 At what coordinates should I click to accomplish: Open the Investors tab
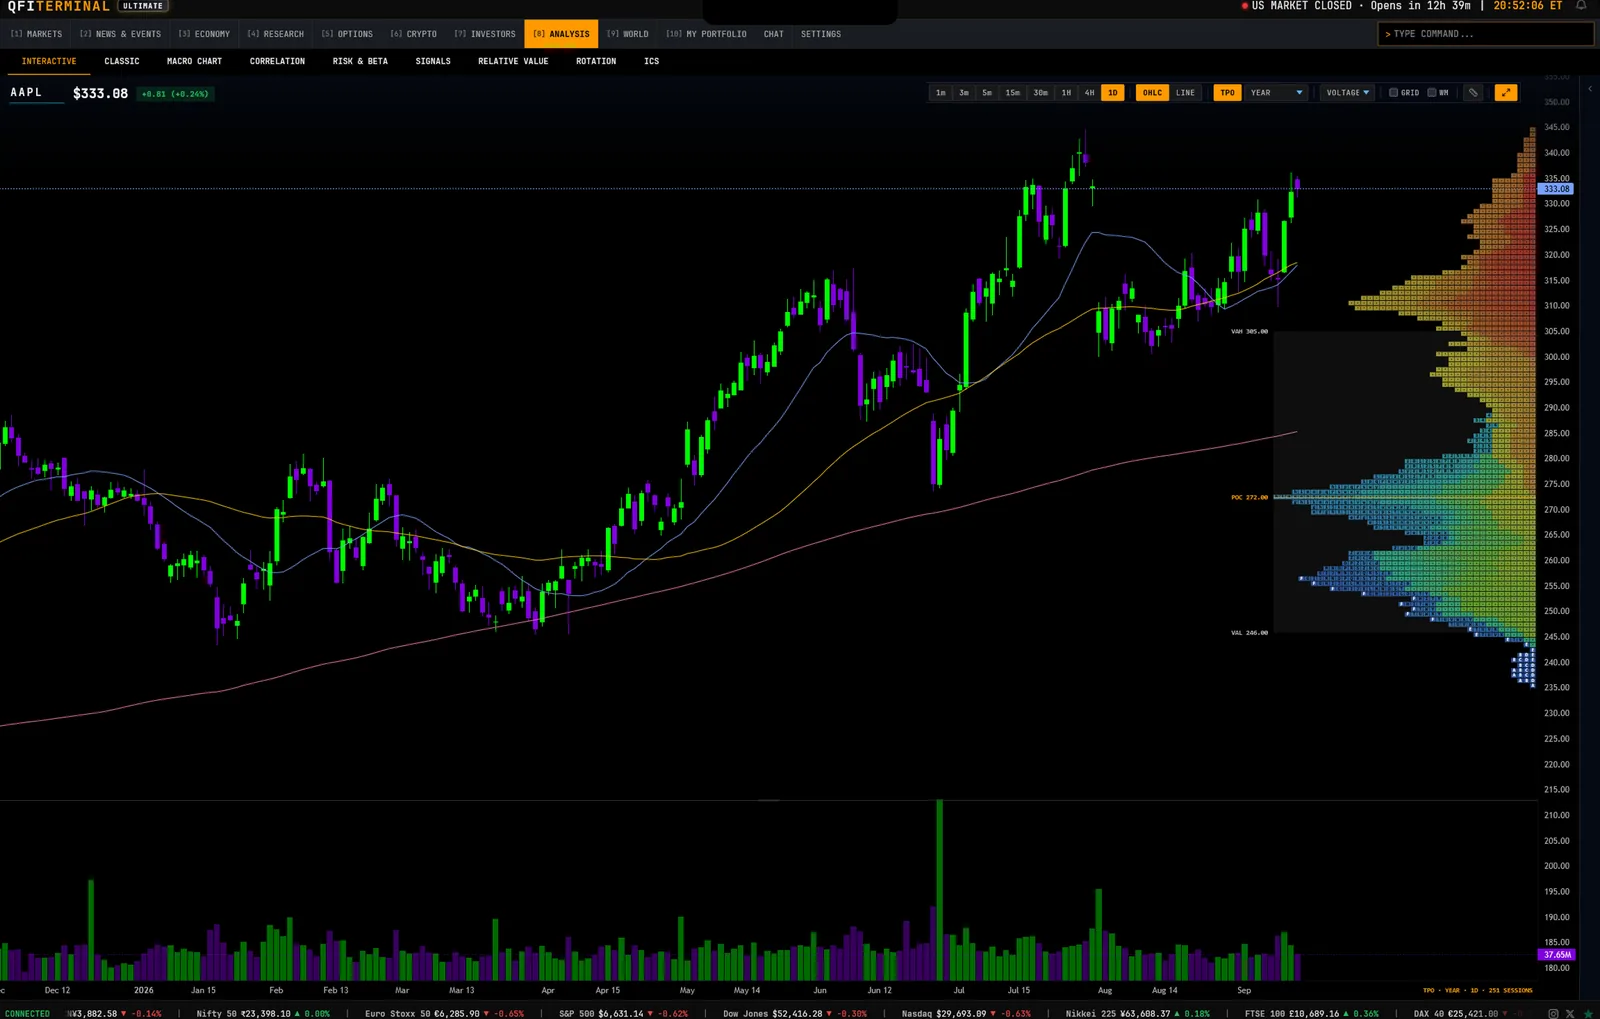coord(485,34)
